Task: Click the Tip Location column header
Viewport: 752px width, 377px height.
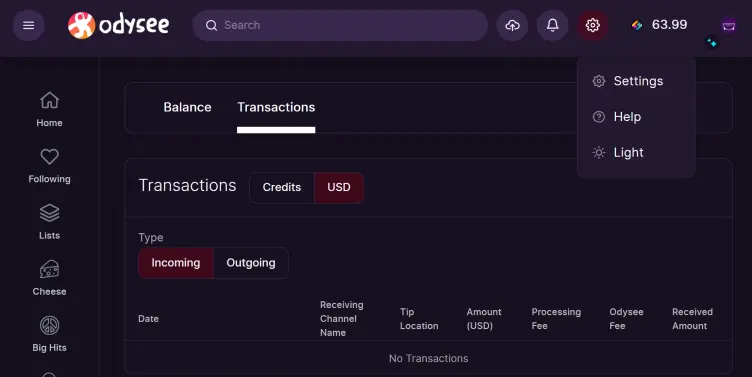Action: 419,319
